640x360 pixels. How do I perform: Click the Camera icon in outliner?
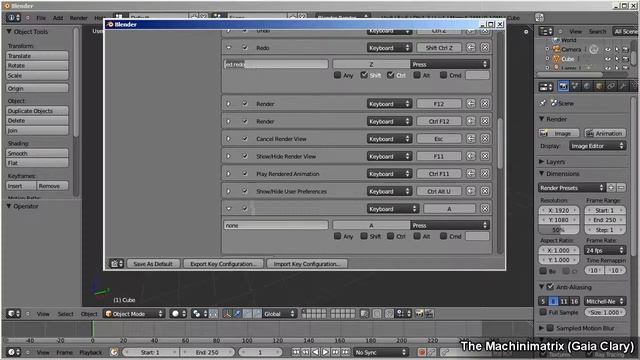(x=556, y=49)
